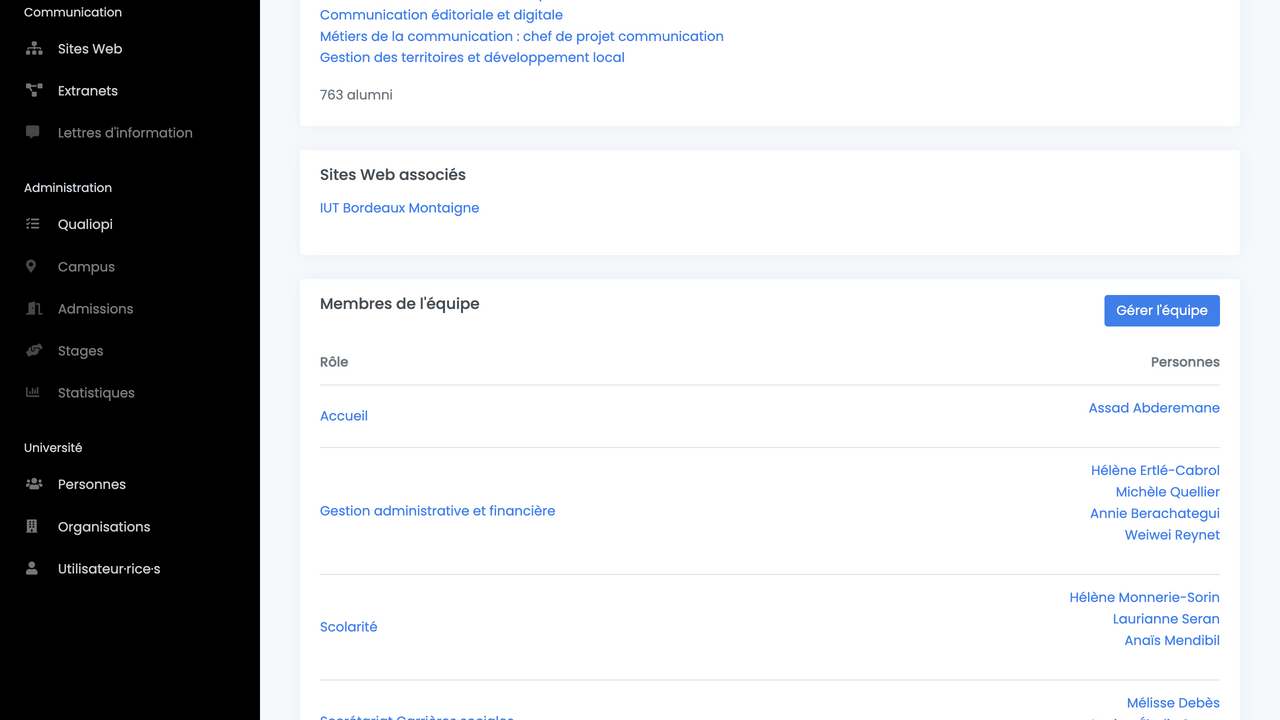This screenshot has width=1280, height=720.
Task: Click the Personnes group icon
Action: pyautogui.click(x=34, y=485)
